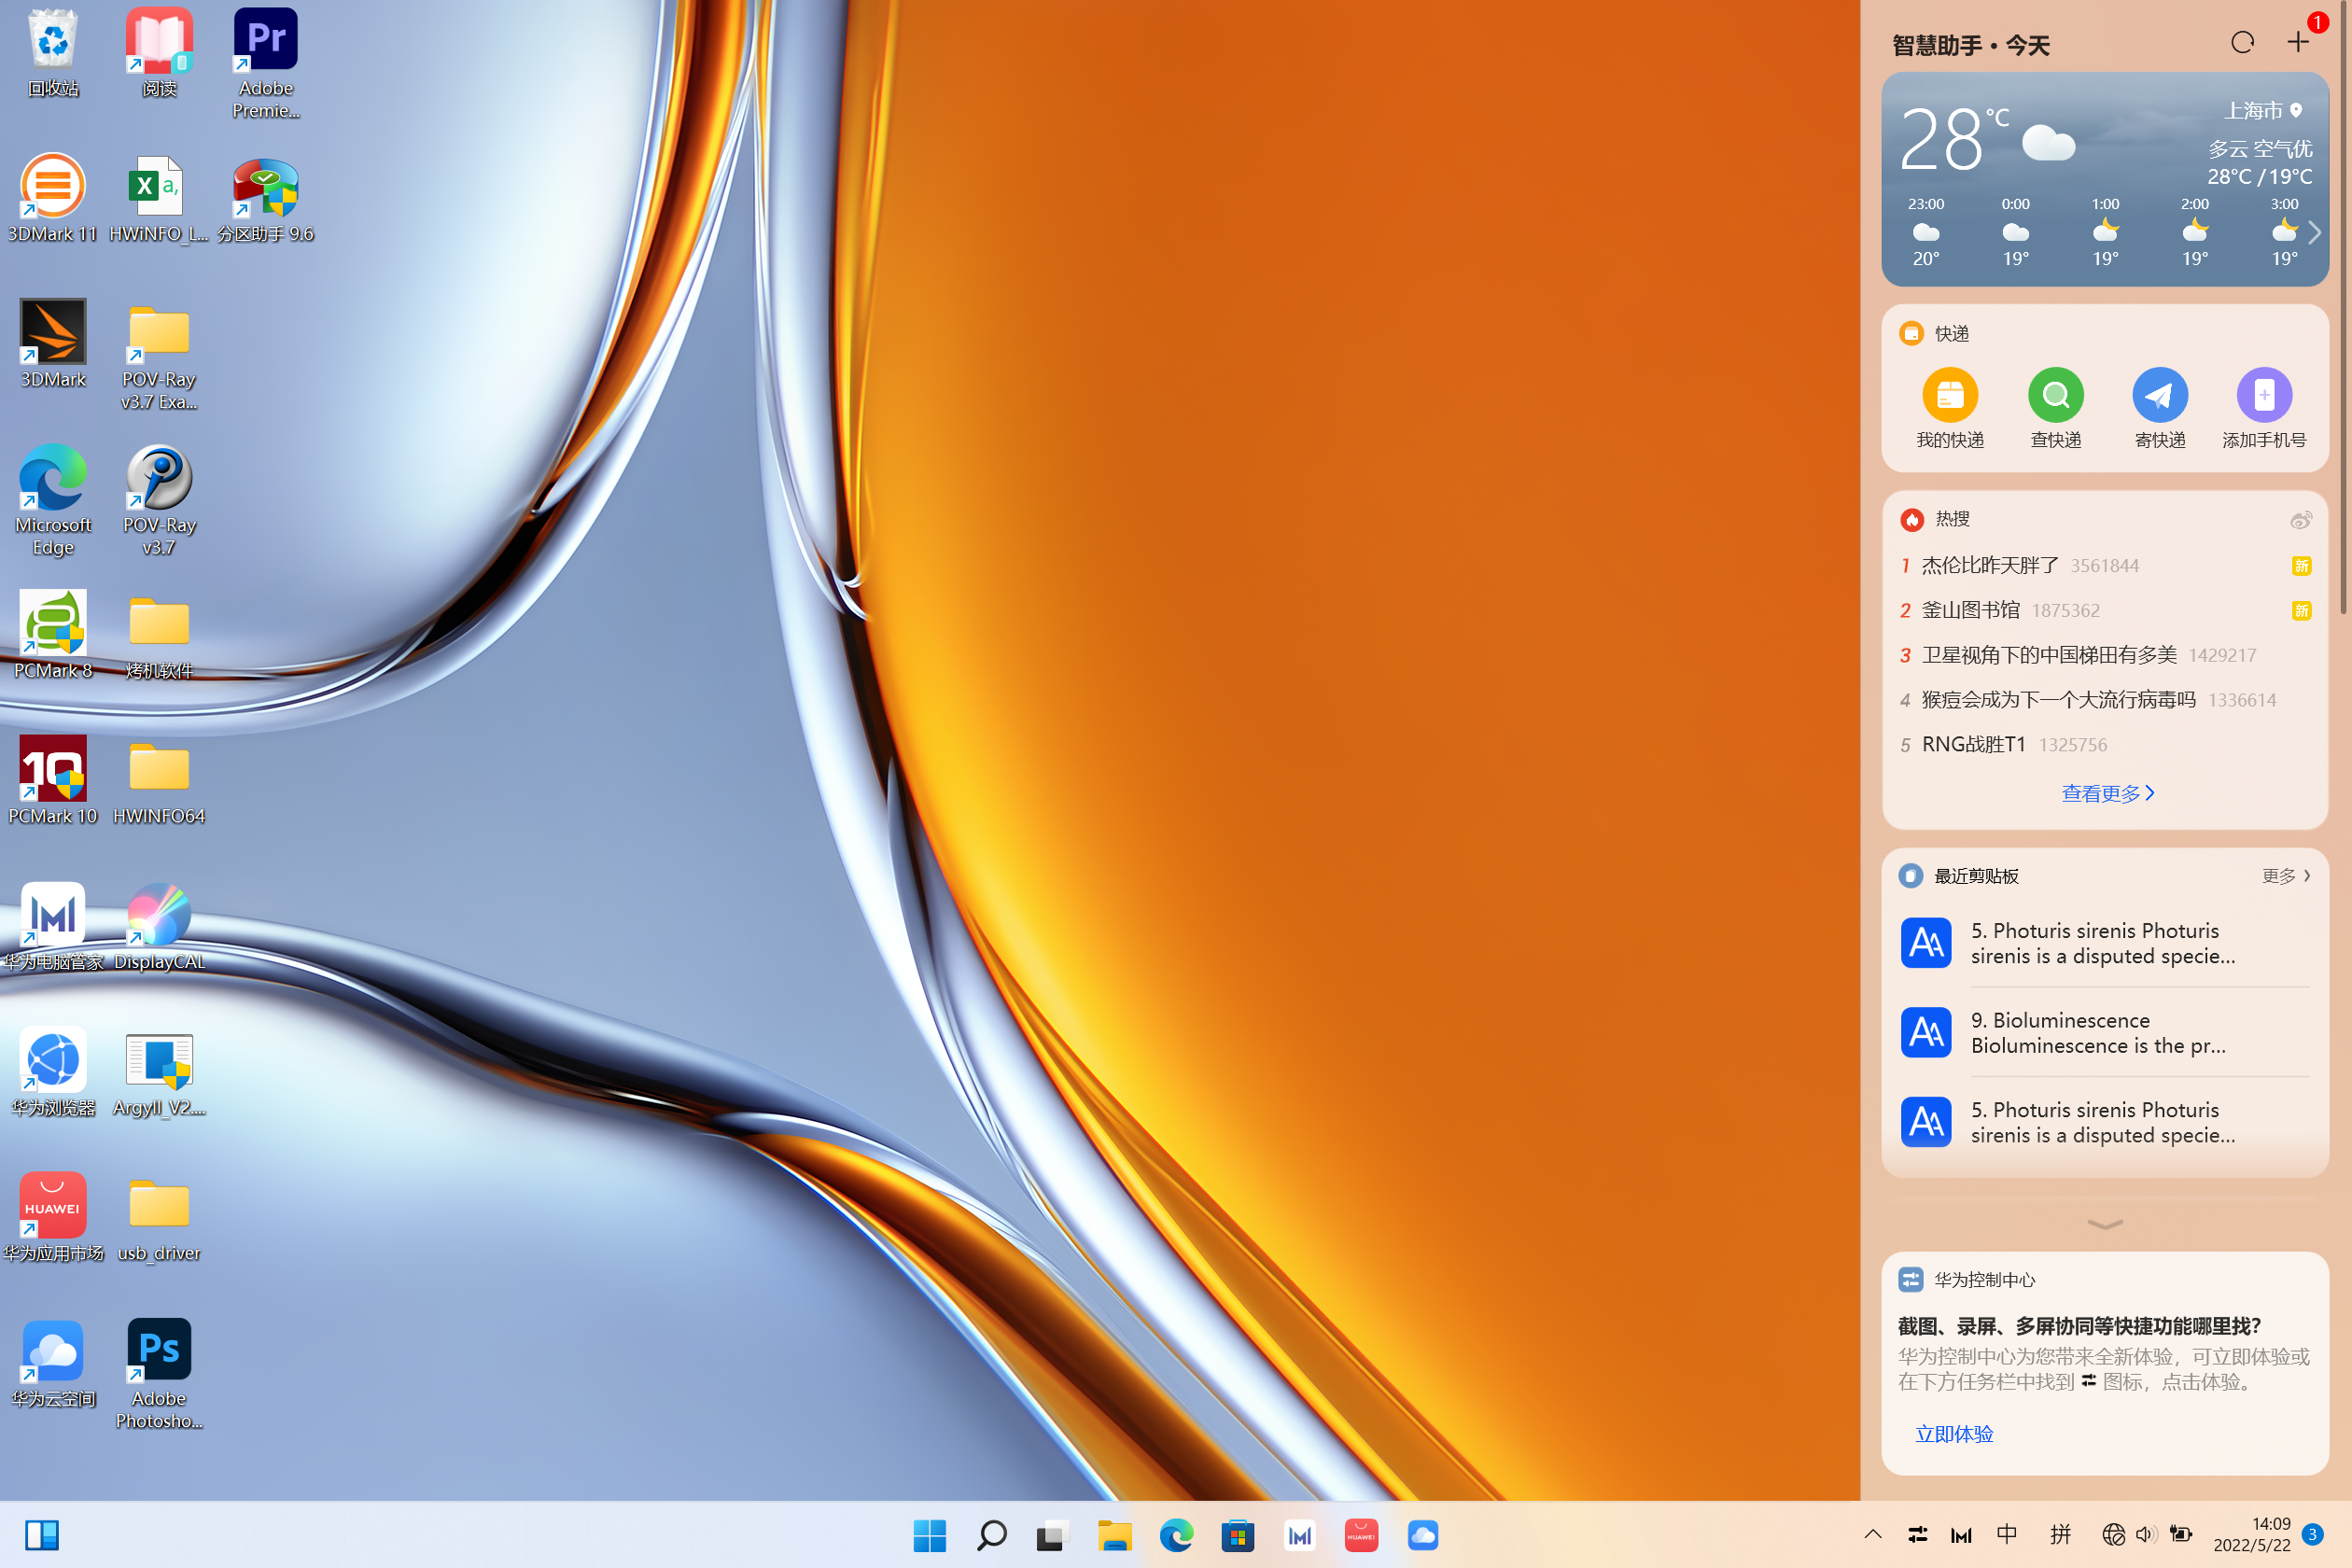Screen dimensions: 2352x1568
Task: Launch 华为电脑管家 from the taskbar
Action: tap(1299, 1535)
